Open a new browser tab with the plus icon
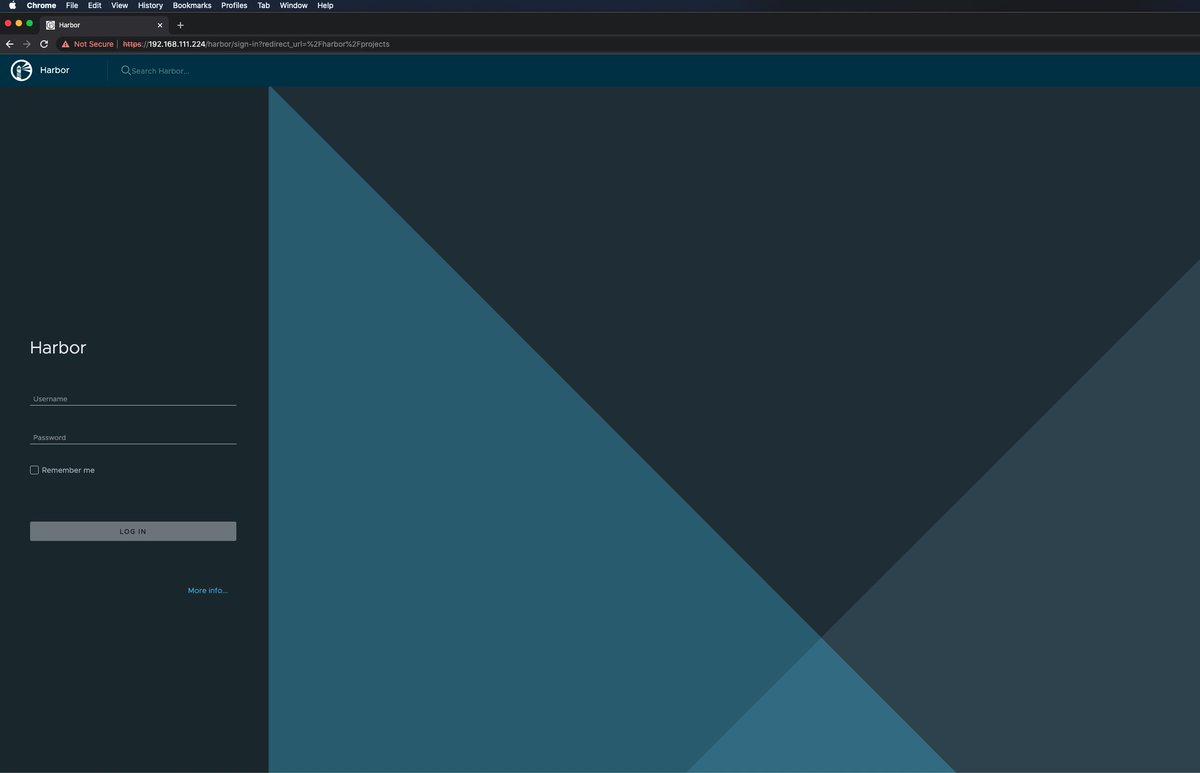This screenshot has width=1200, height=773. click(x=180, y=25)
